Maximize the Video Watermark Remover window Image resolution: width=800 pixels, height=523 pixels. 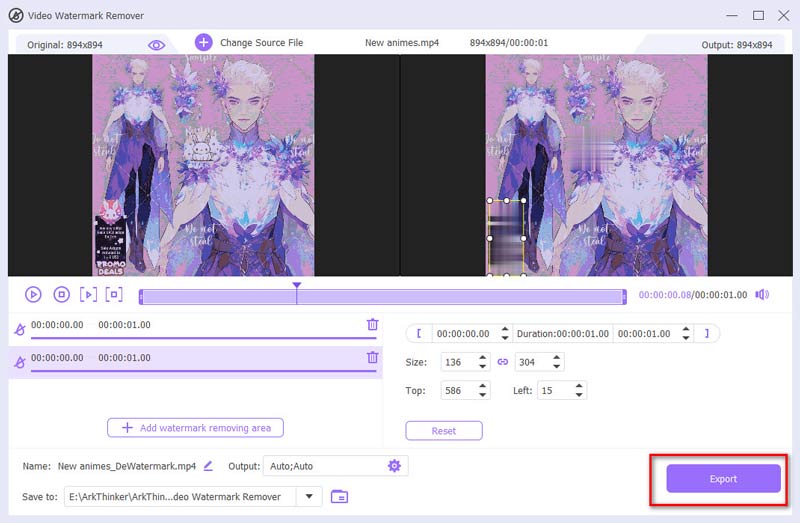click(x=758, y=15)
